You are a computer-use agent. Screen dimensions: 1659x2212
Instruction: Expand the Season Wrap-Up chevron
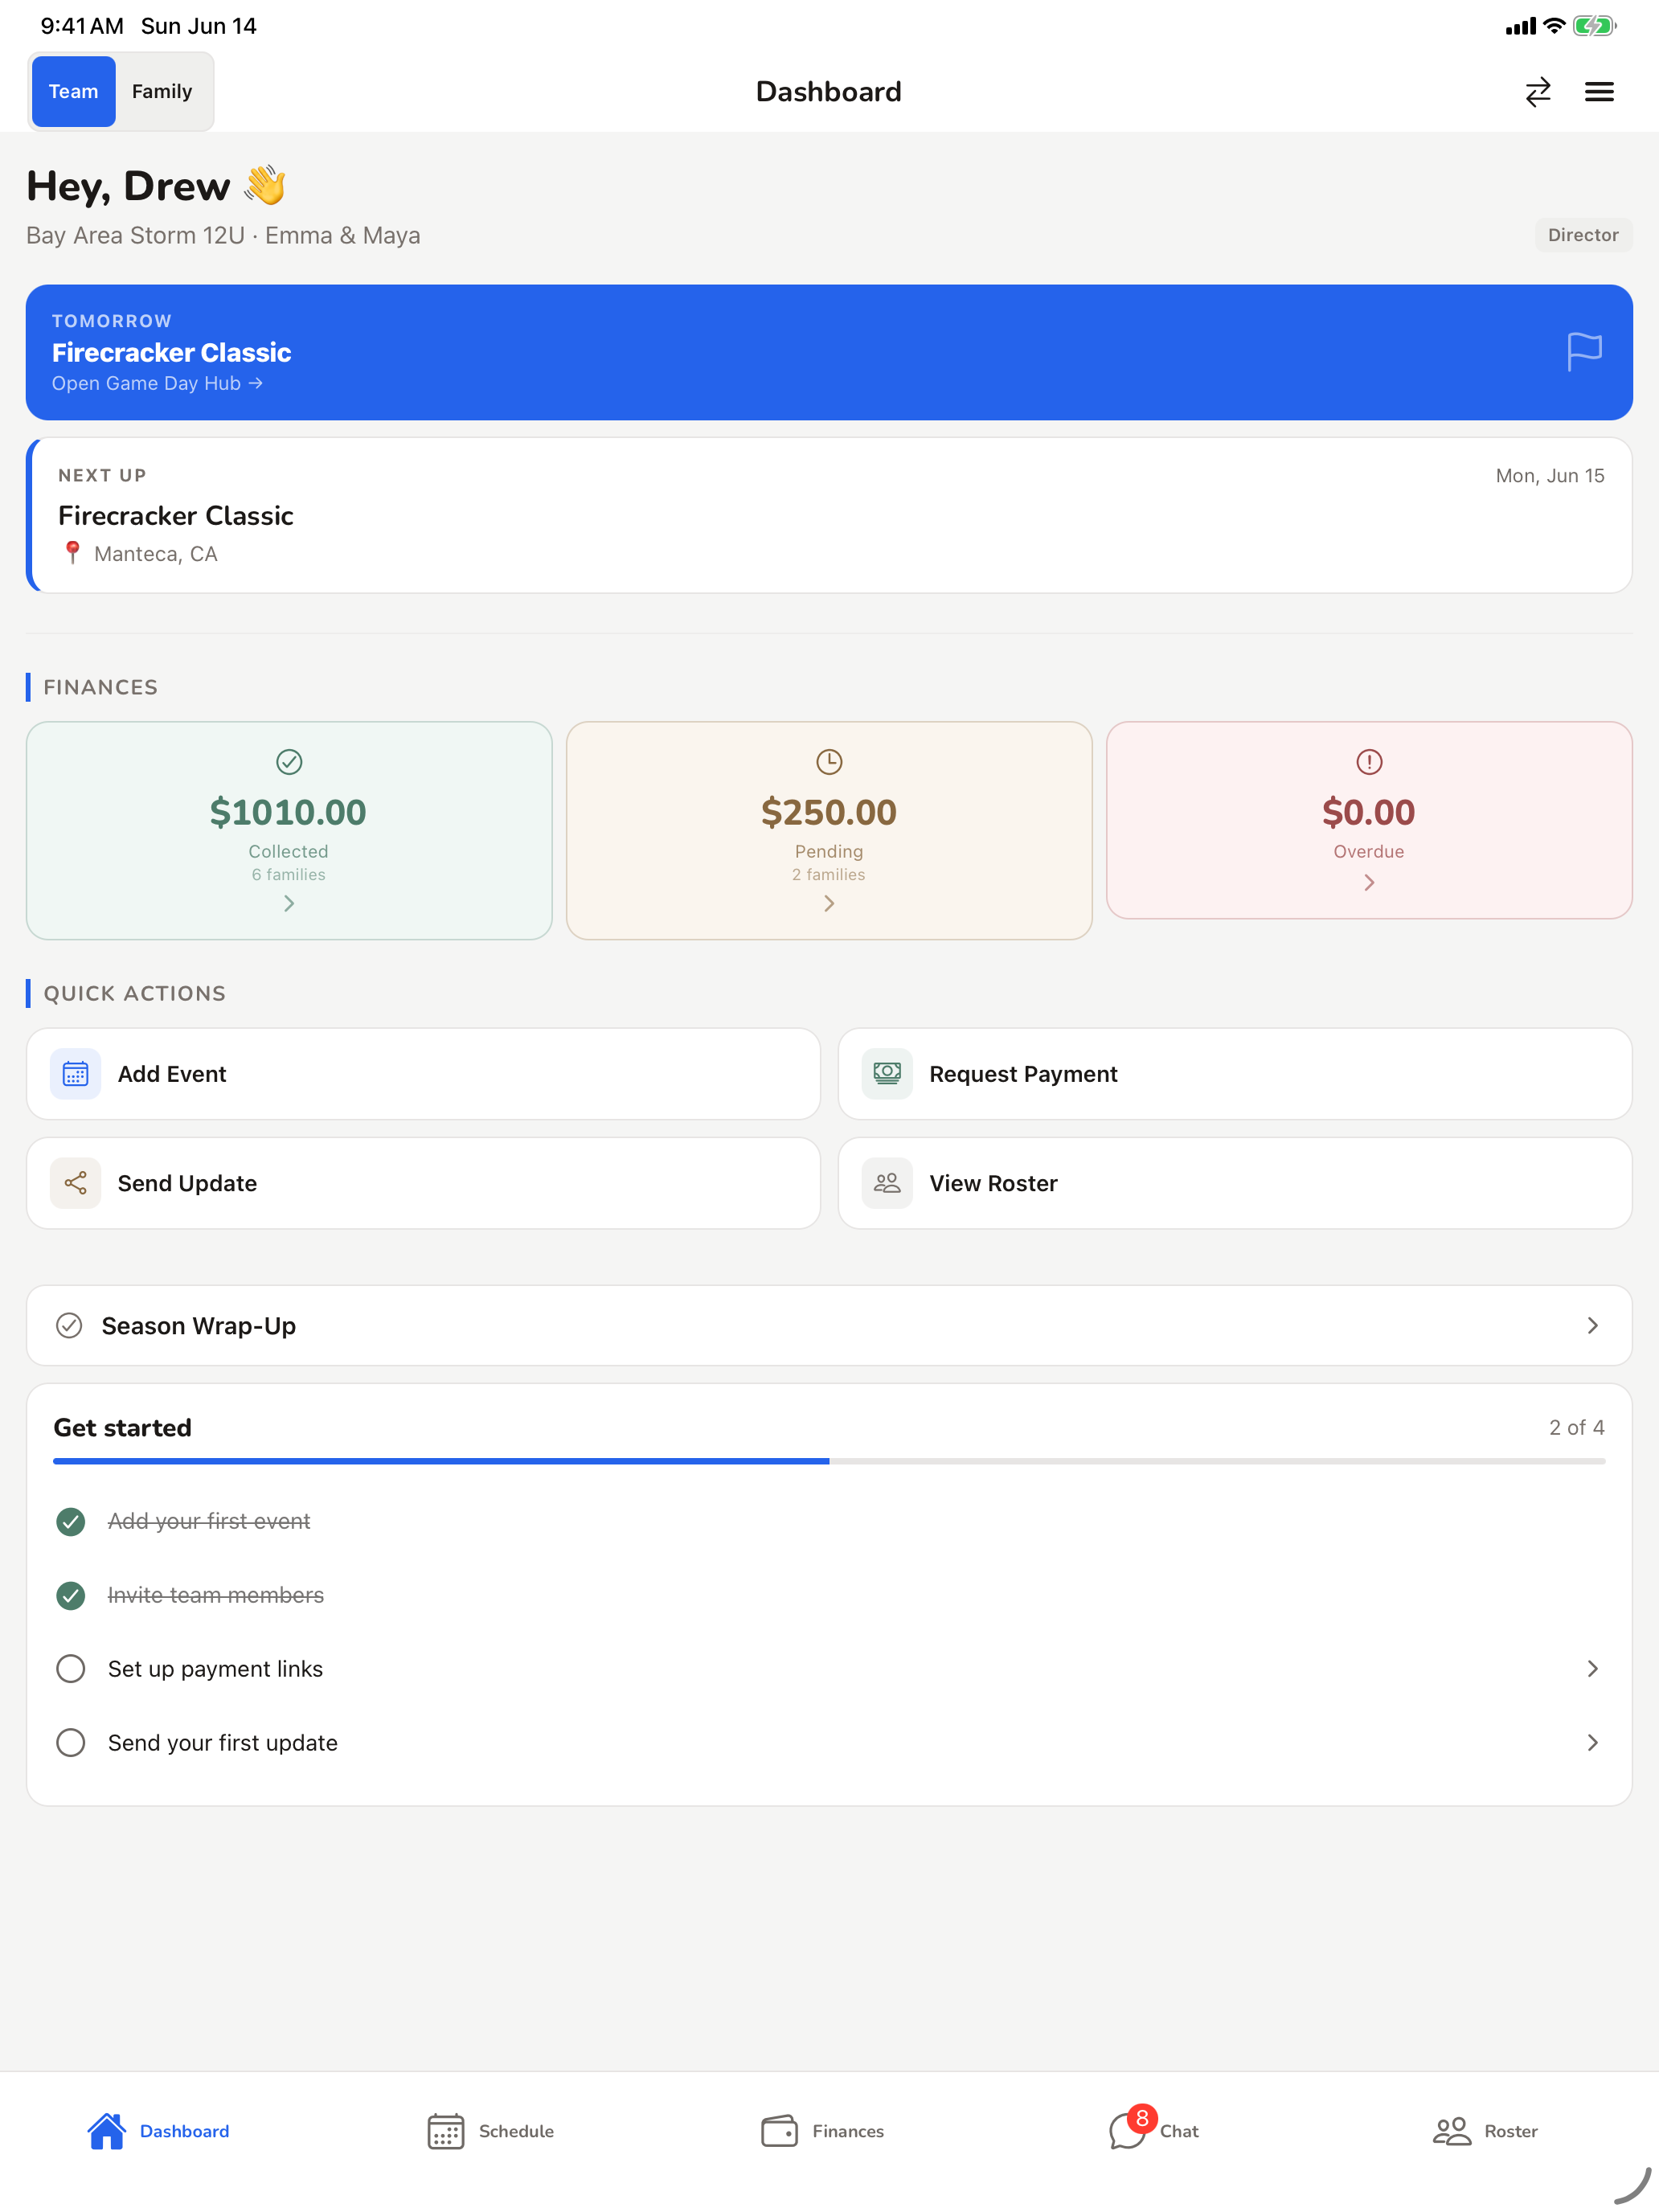[x=1592, y=1325]
